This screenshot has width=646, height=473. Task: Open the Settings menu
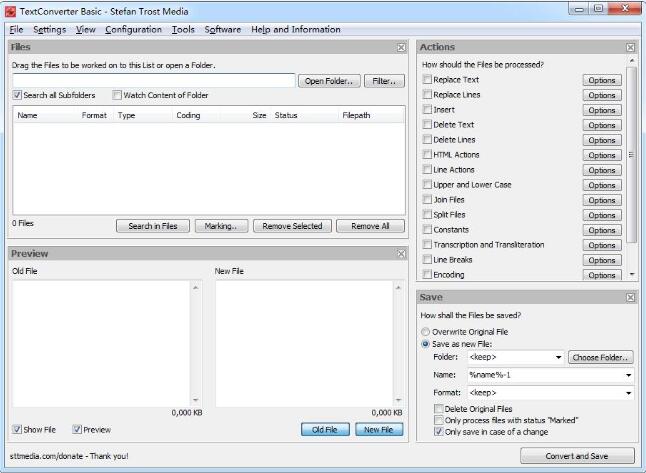pos(49,30)
